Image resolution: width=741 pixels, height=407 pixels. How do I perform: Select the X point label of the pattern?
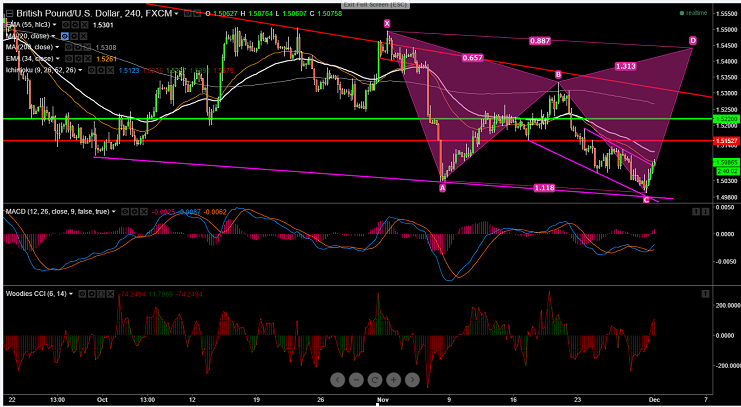click(387, 23)
